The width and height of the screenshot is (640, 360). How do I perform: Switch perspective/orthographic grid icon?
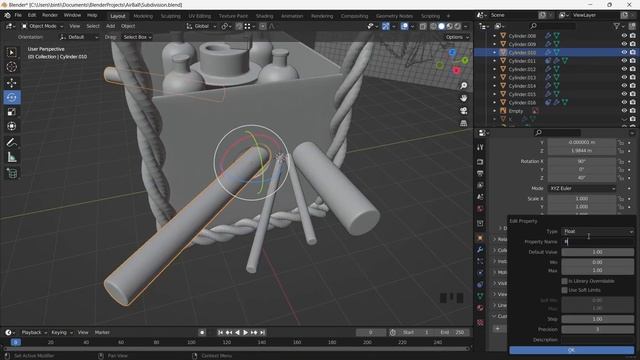(x=464, y=123)
